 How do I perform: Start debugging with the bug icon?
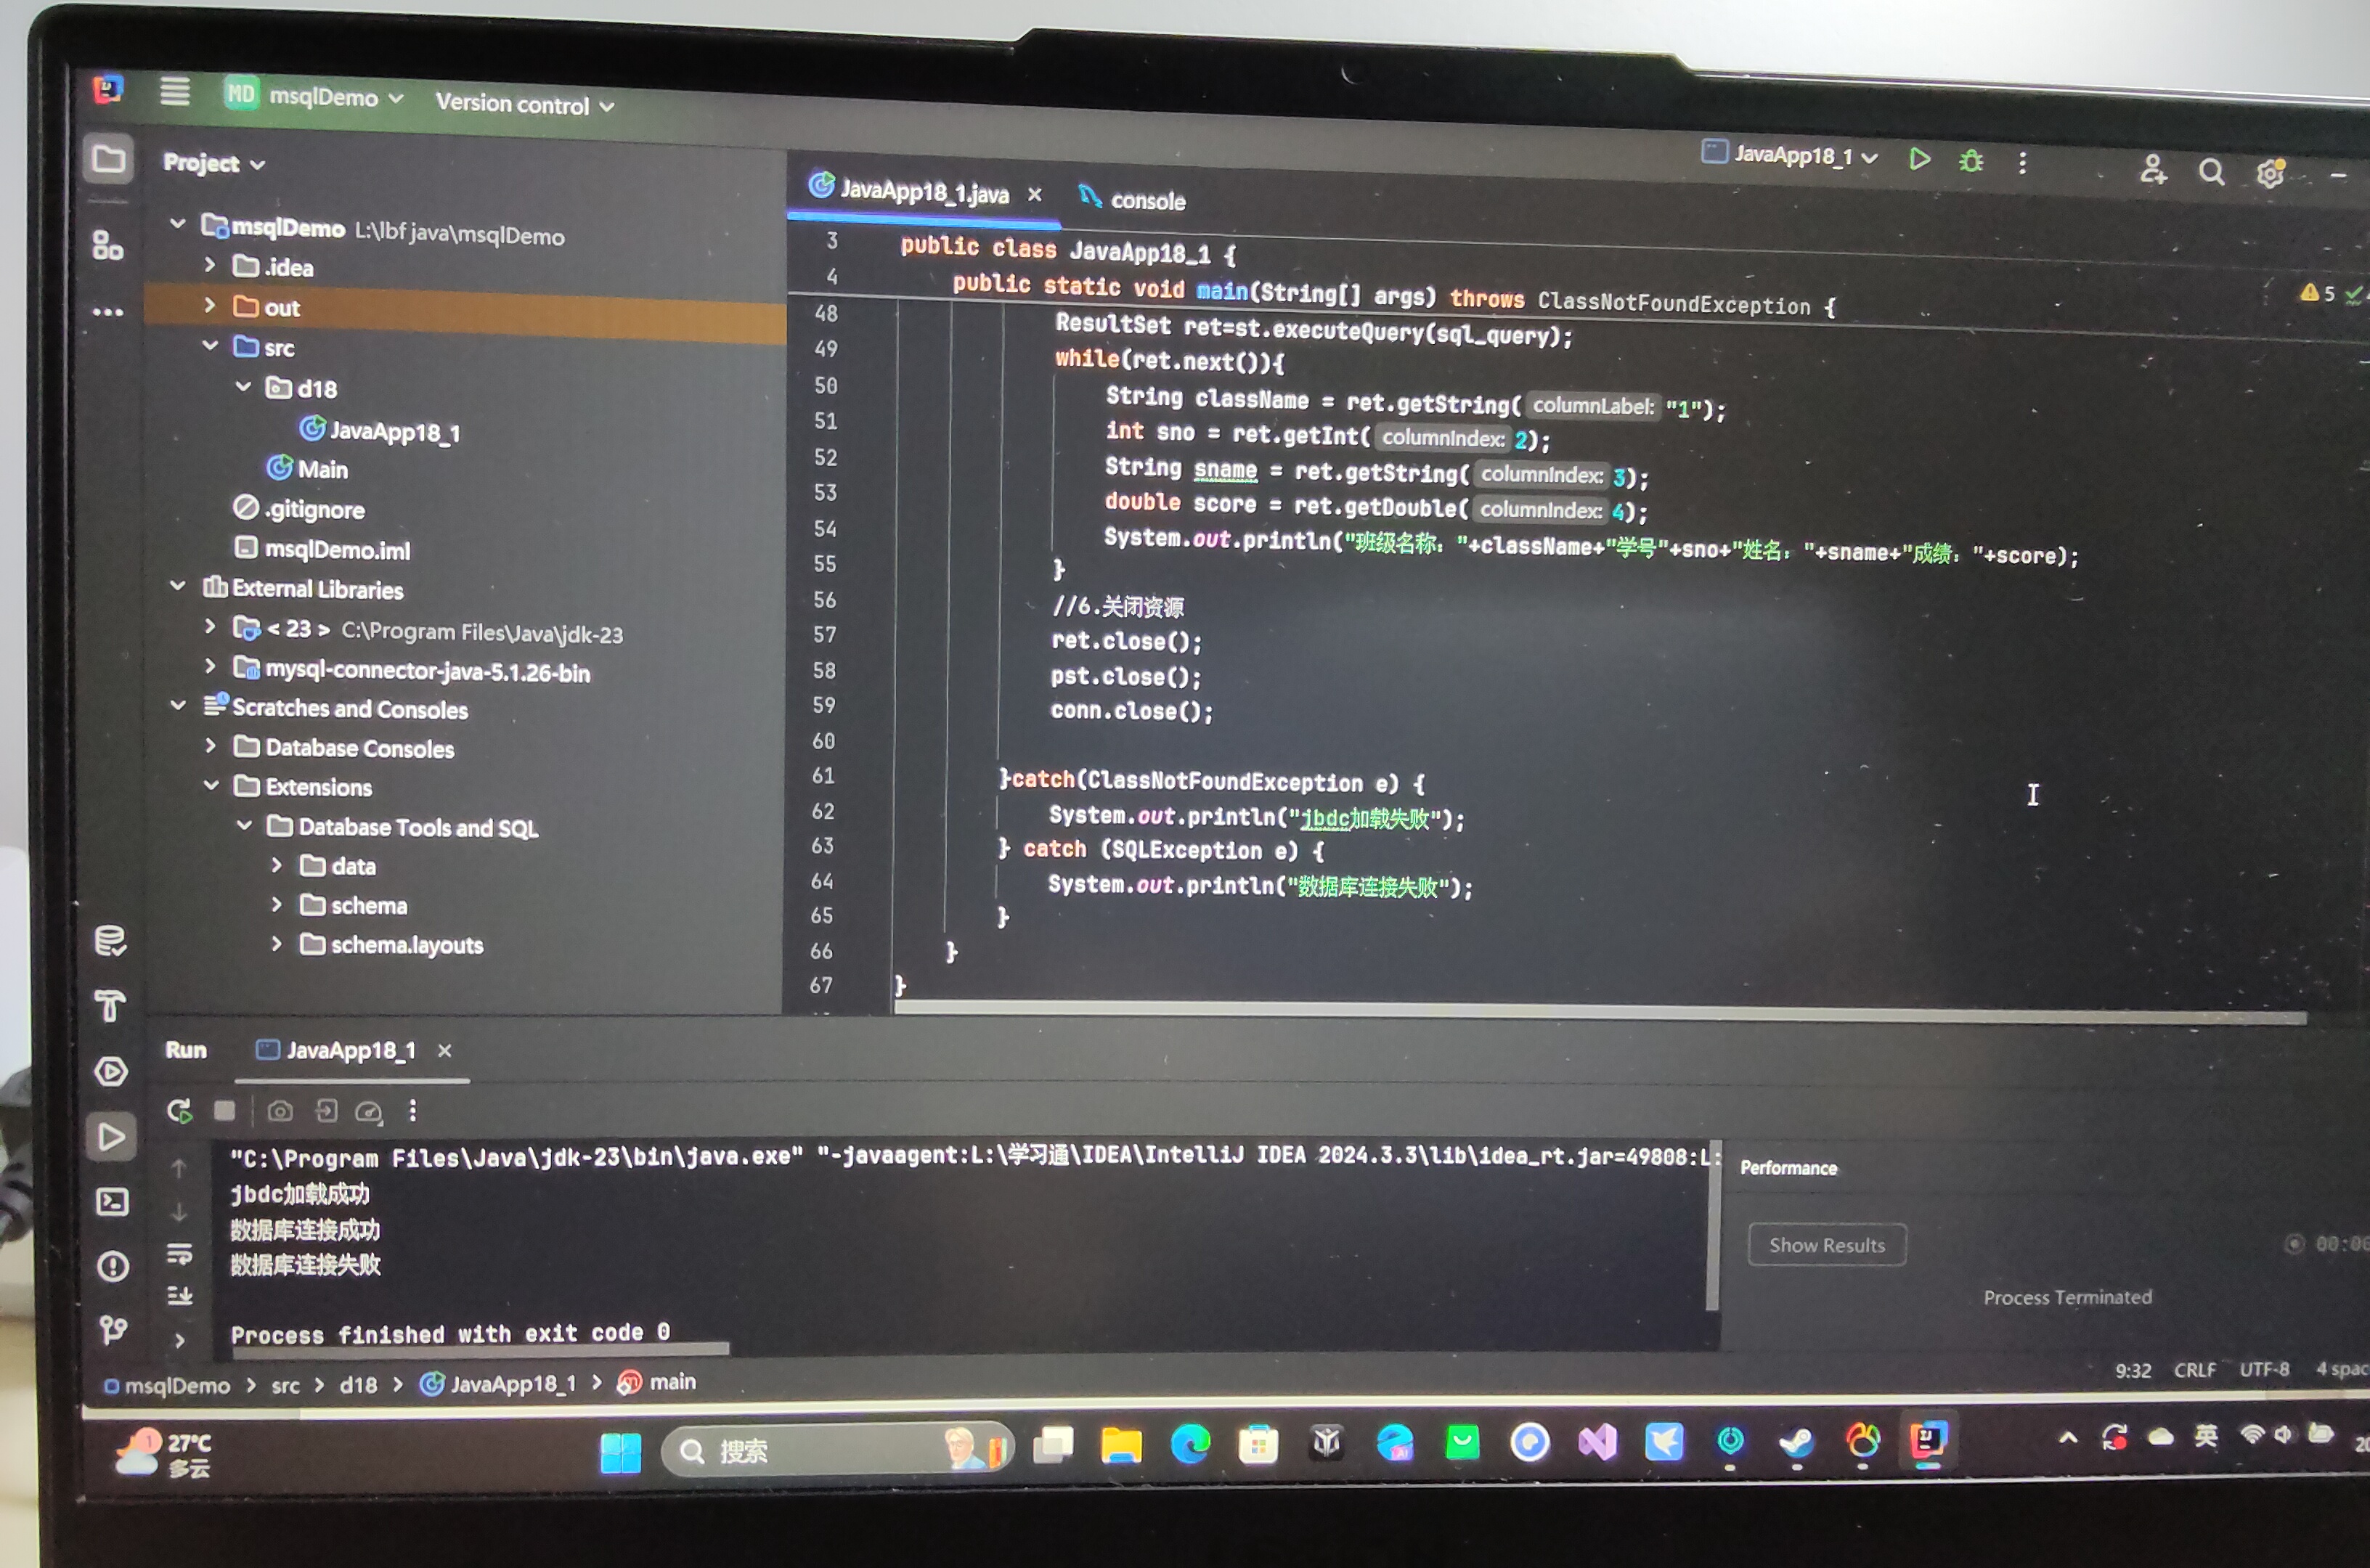click(x=1971, y=161)
